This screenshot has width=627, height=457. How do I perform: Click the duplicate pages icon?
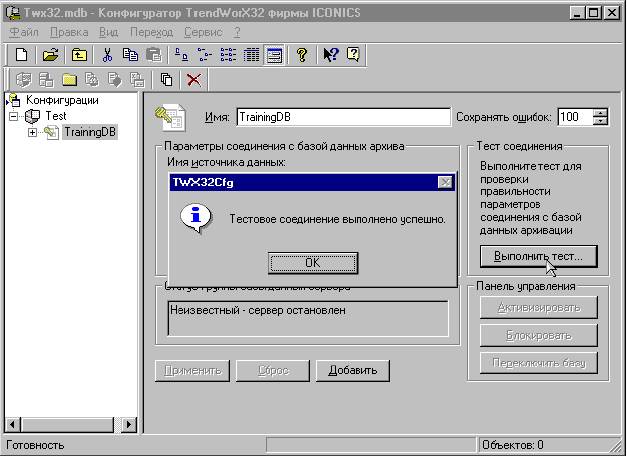click(166, 80)
